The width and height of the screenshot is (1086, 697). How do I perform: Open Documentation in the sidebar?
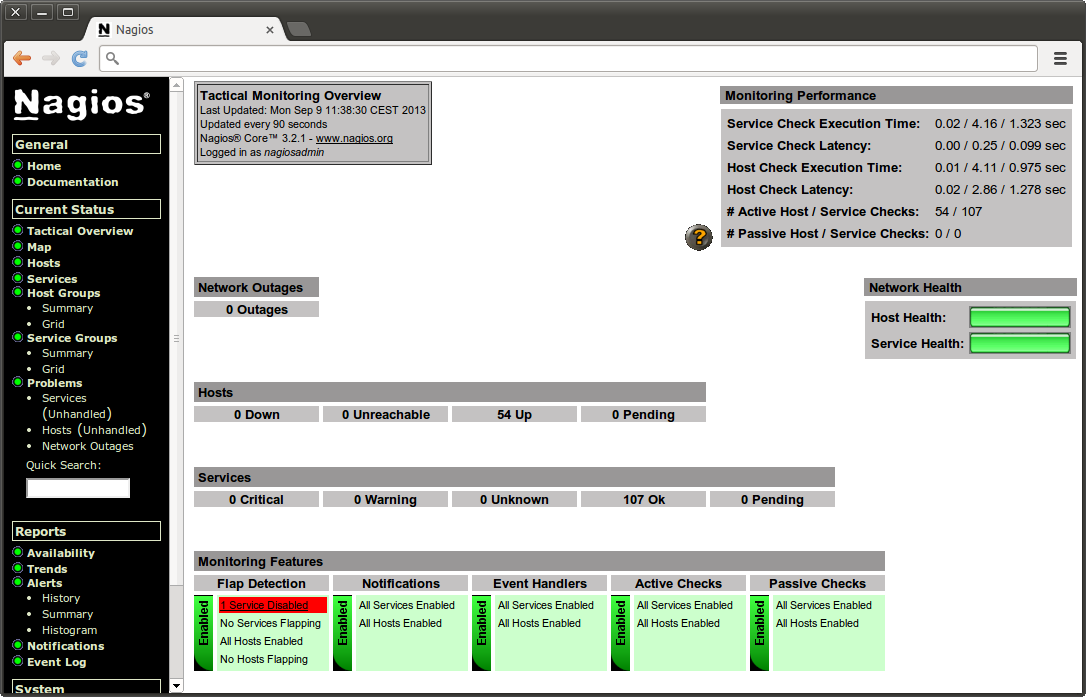tap(73, 182)
